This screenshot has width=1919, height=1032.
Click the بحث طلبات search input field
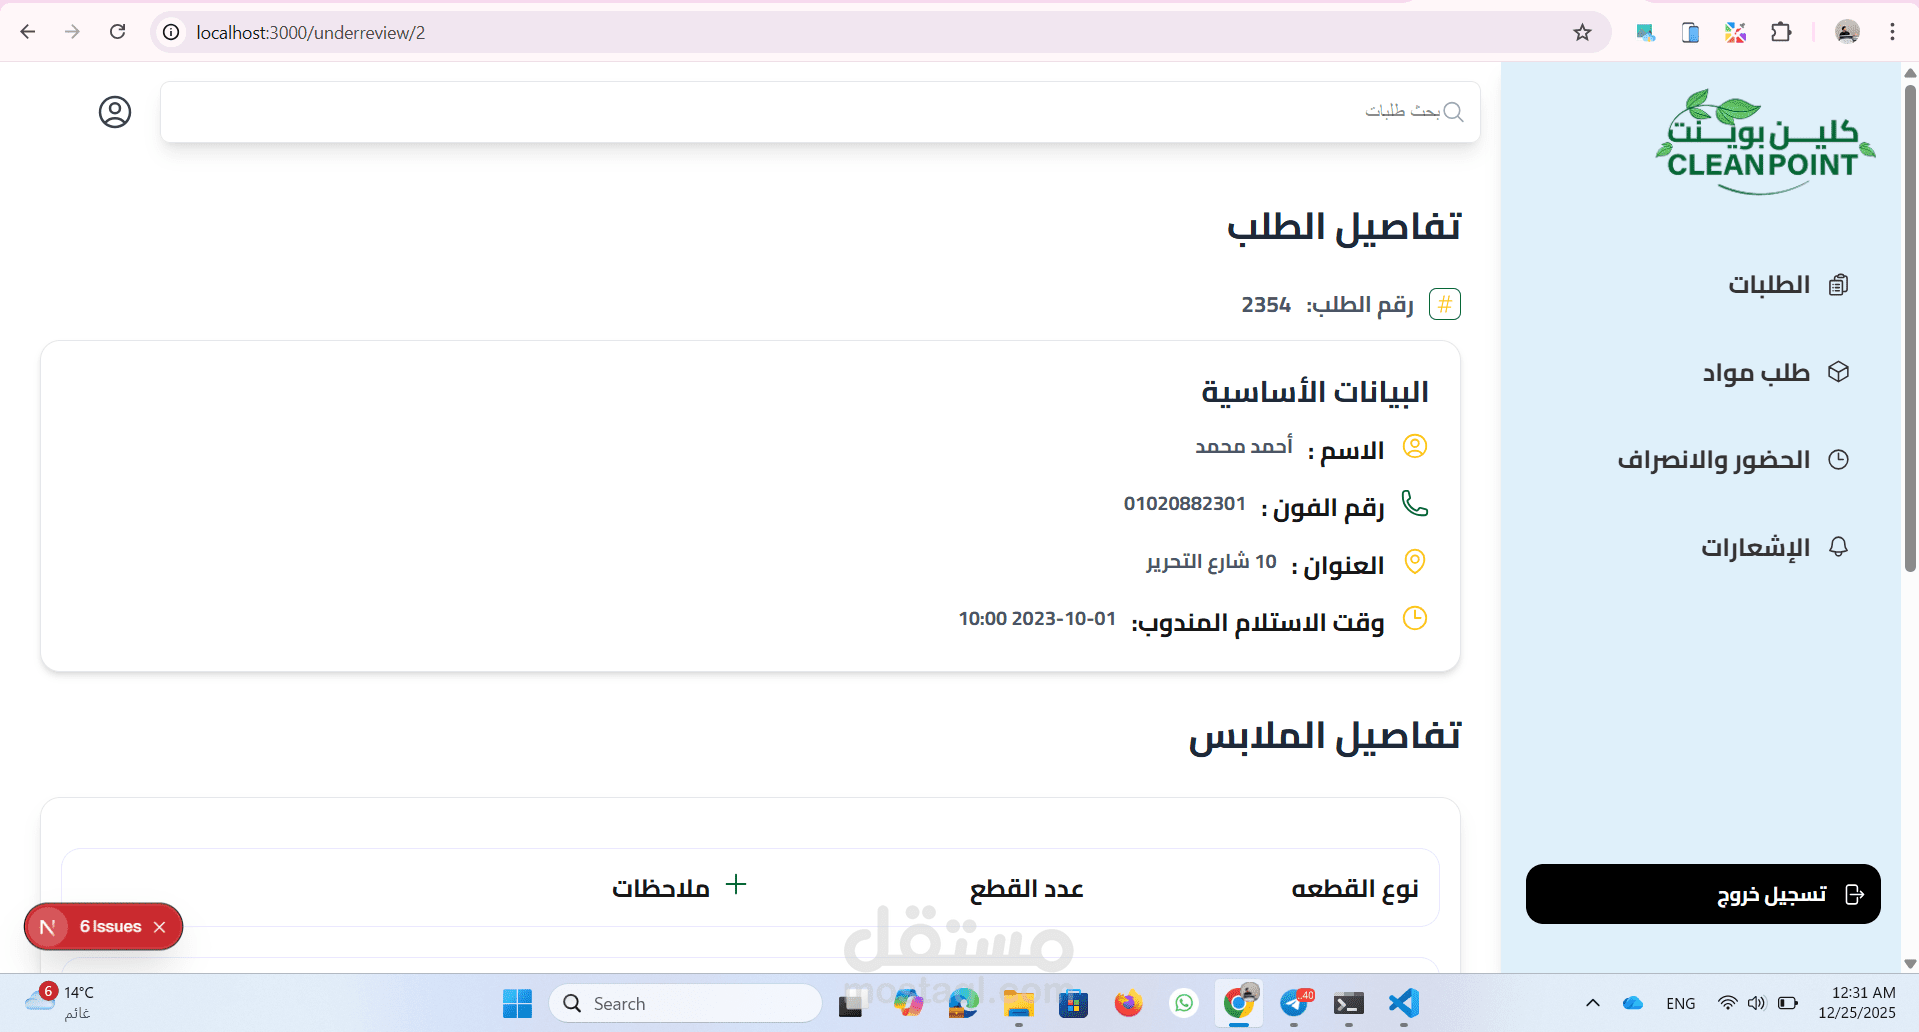click(820, 112)
